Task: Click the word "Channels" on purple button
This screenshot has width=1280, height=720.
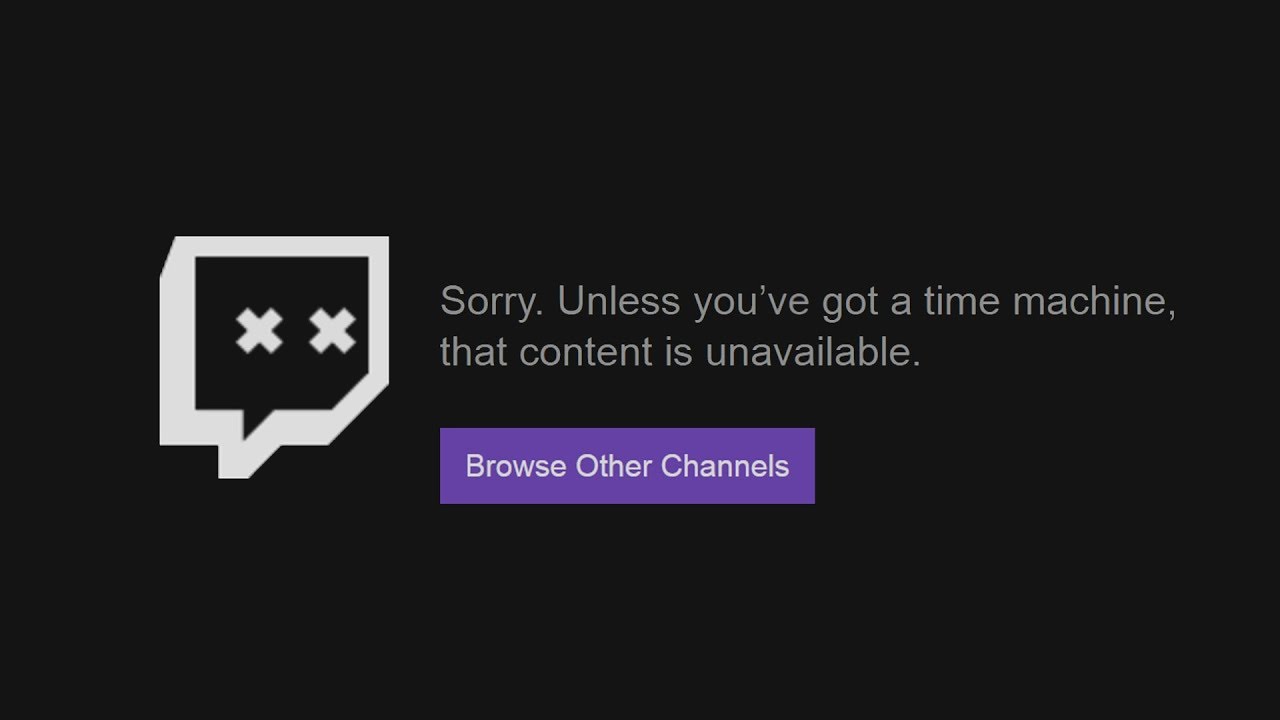Action: [x=725, y=466]
